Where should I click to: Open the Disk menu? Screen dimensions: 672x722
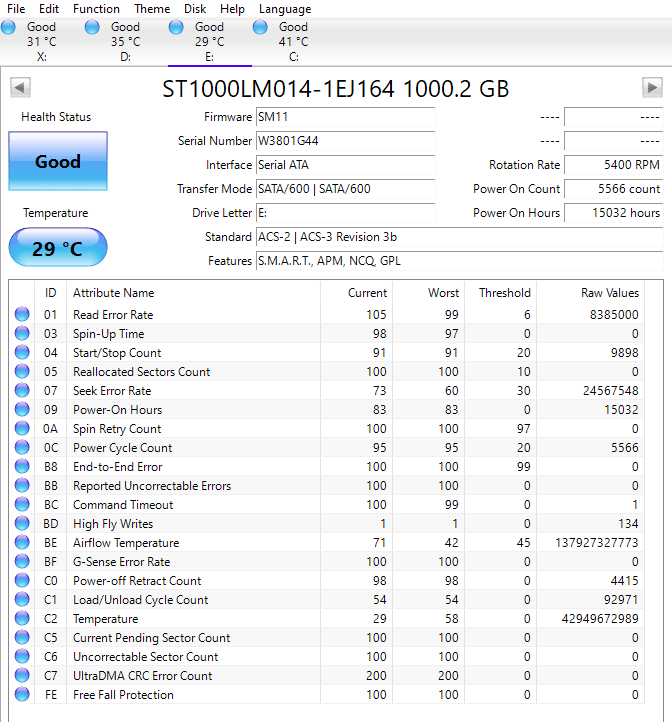pos(195,9)
